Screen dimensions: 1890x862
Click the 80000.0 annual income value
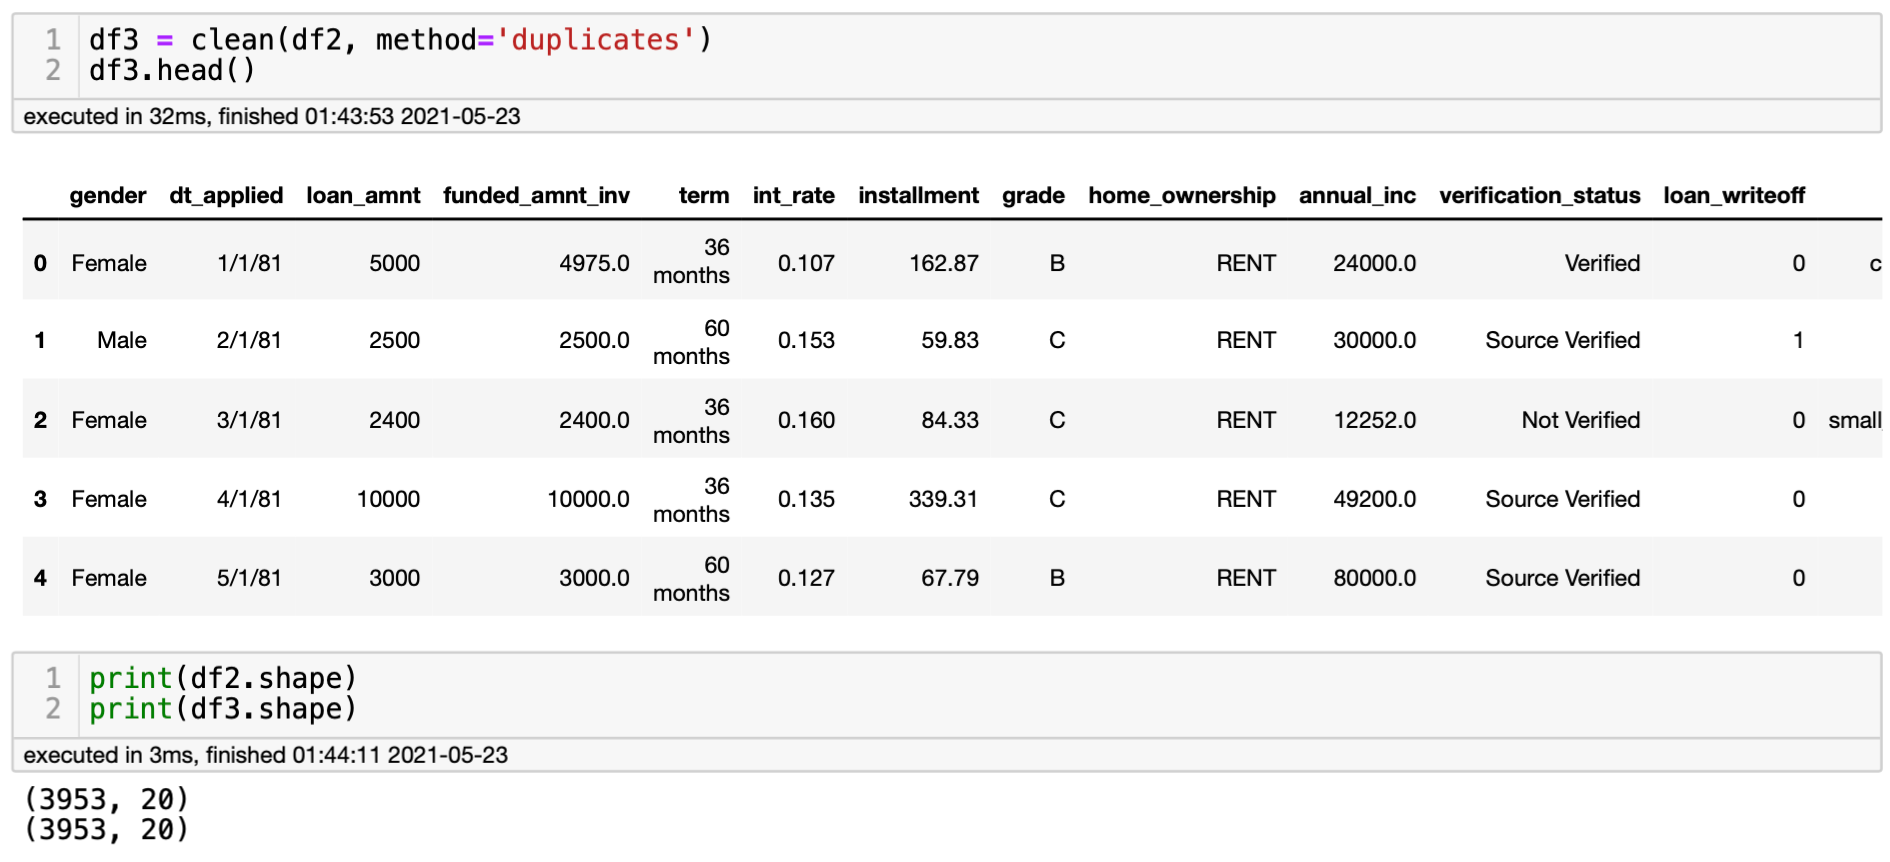pyautogui.click(x=1374, y=578)
